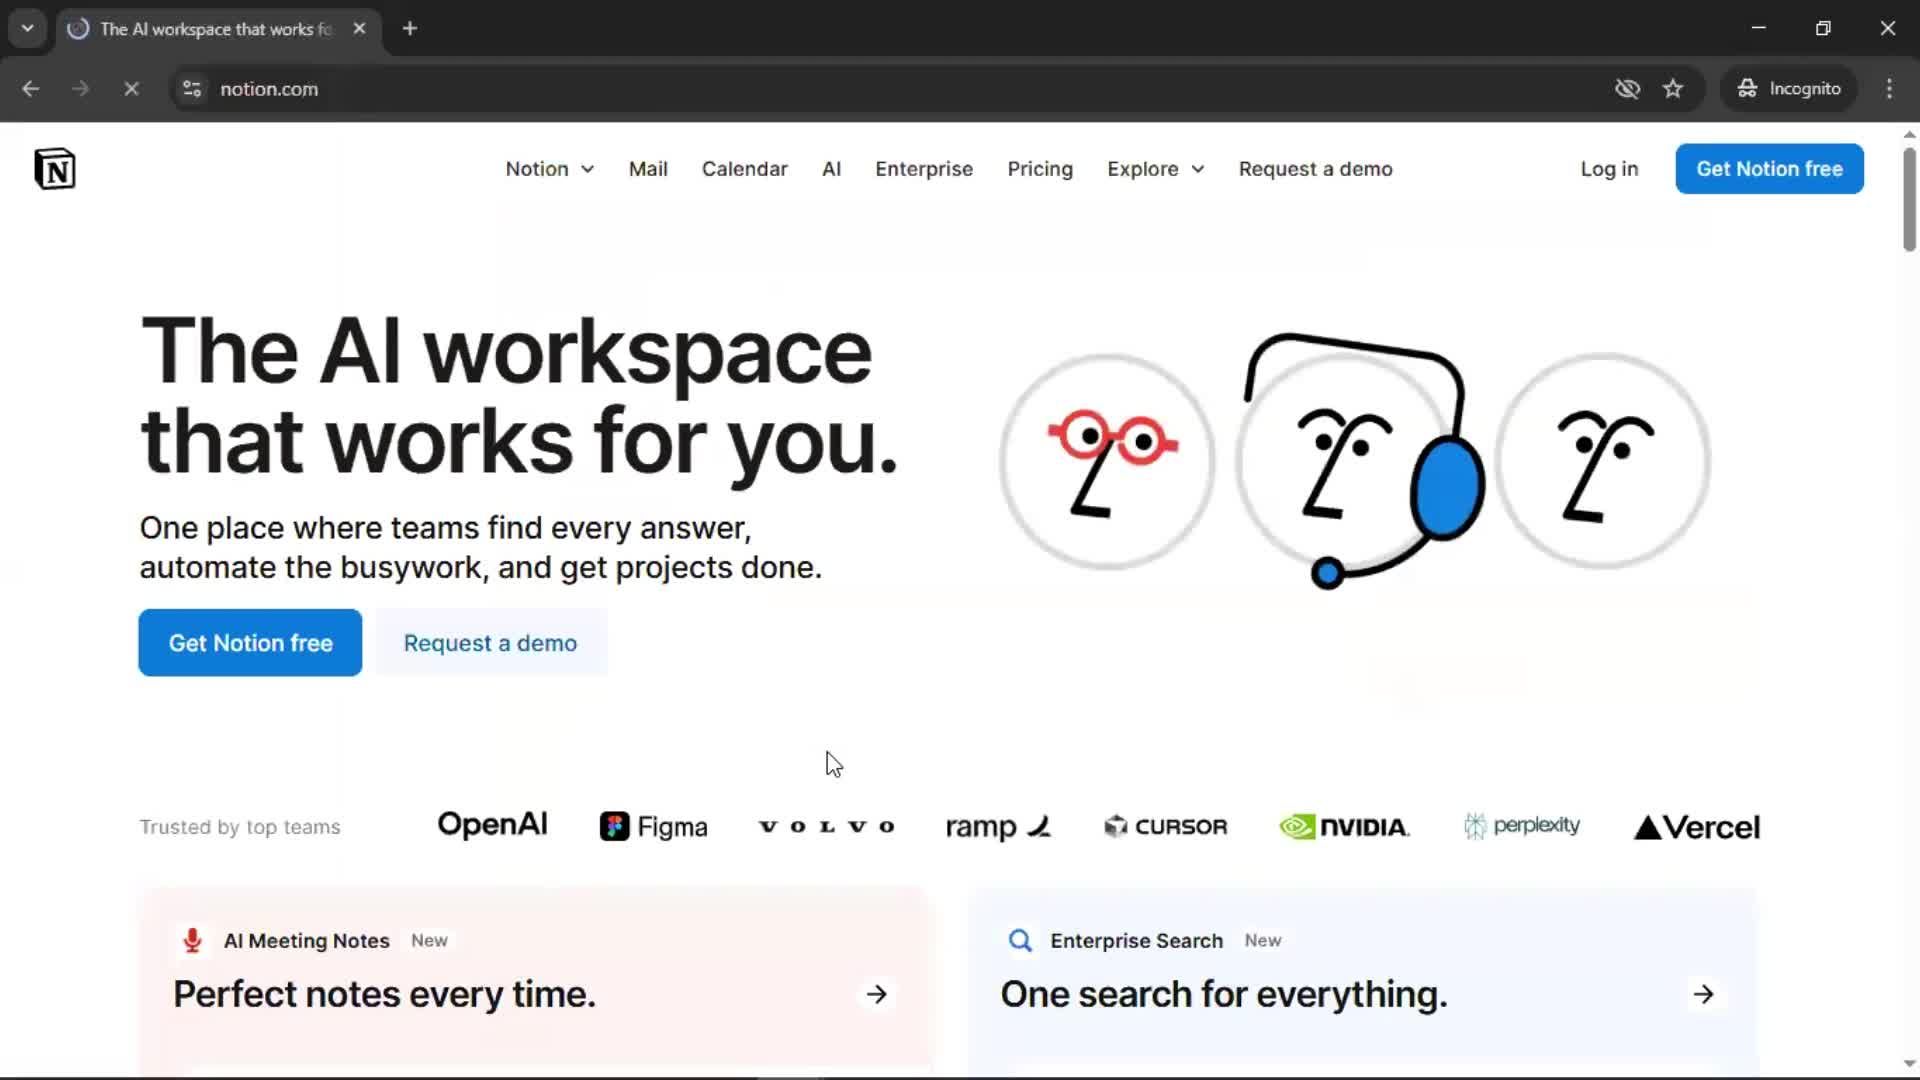Open the tab search dropdown arrow
Viewport: 1920px width, 1080px height.
[28, 29]
